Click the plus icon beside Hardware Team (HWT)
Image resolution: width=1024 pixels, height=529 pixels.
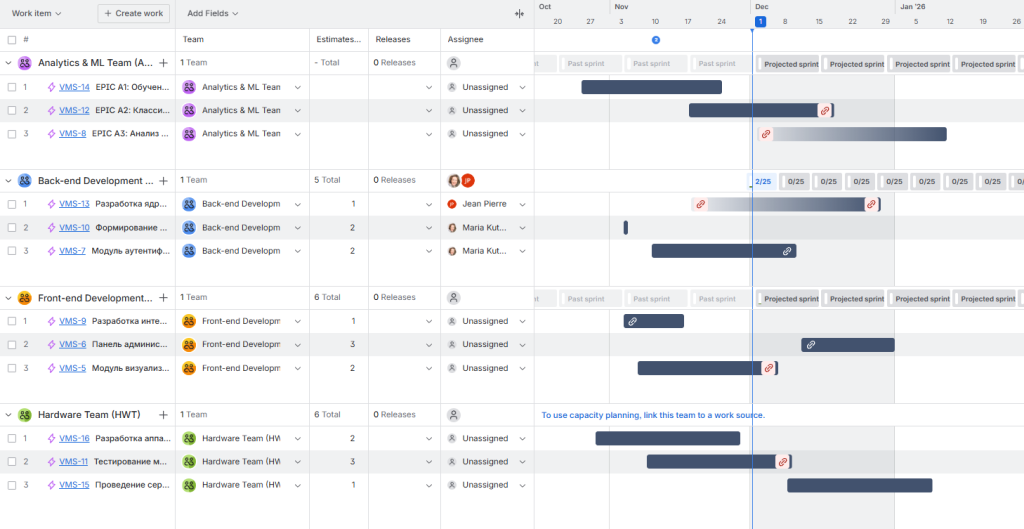[163, 415]
